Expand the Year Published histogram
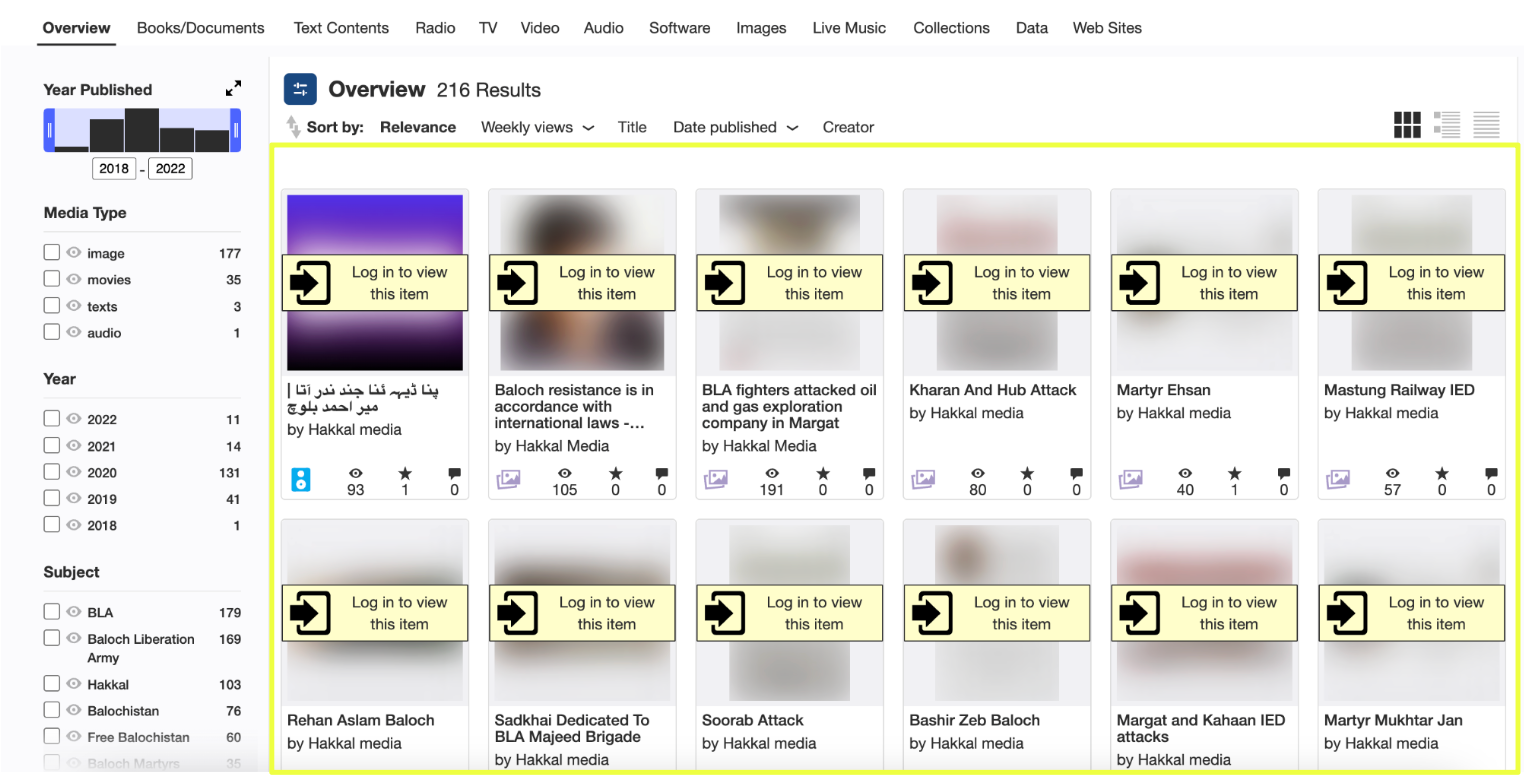 click(233, 89)
